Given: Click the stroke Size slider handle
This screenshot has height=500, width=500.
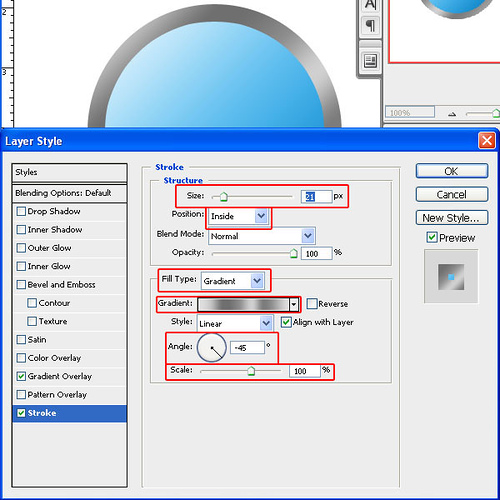Looking at the screenshot, I should 224,197.
